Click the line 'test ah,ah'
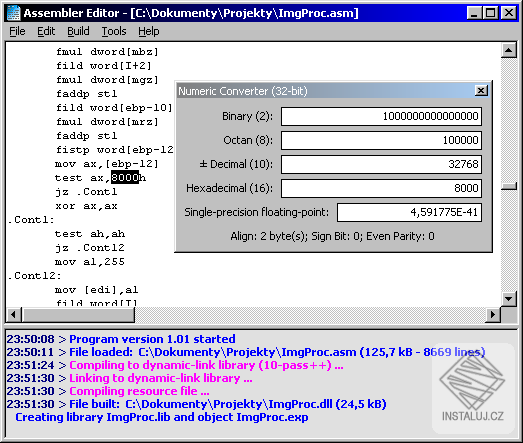Viewport: 523px width, 443px height. point(90,234)
